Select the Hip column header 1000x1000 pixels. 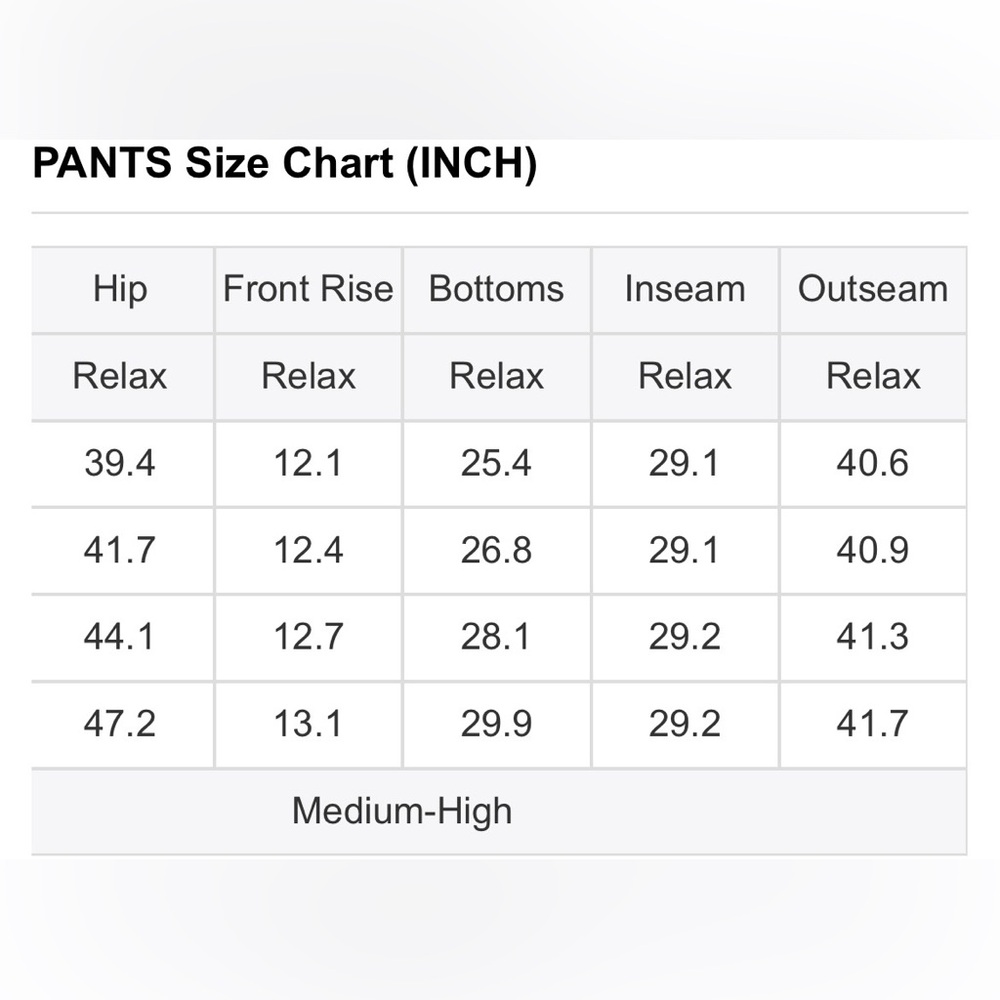click(121, 289)
